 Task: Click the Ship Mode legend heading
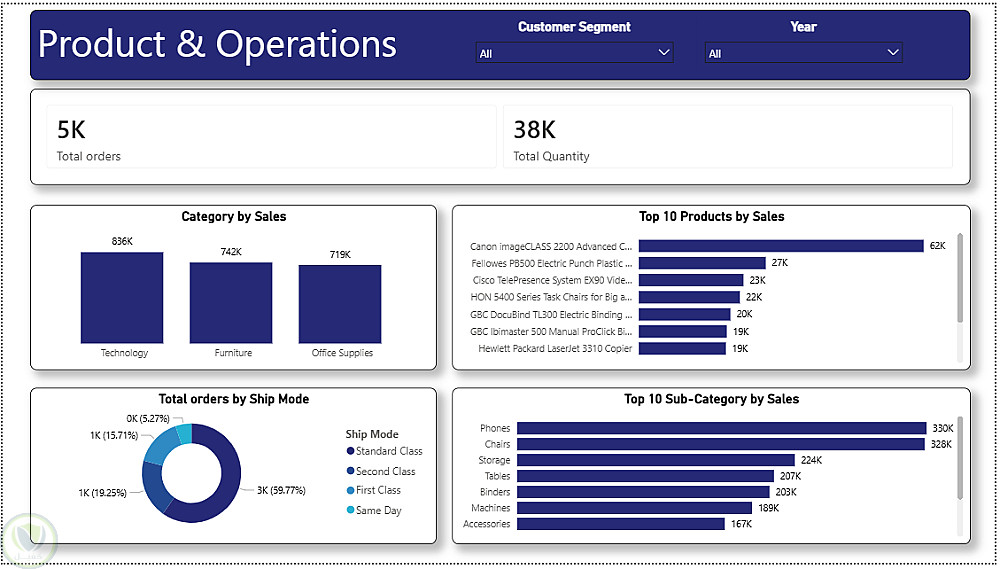(x=372, y=434)
